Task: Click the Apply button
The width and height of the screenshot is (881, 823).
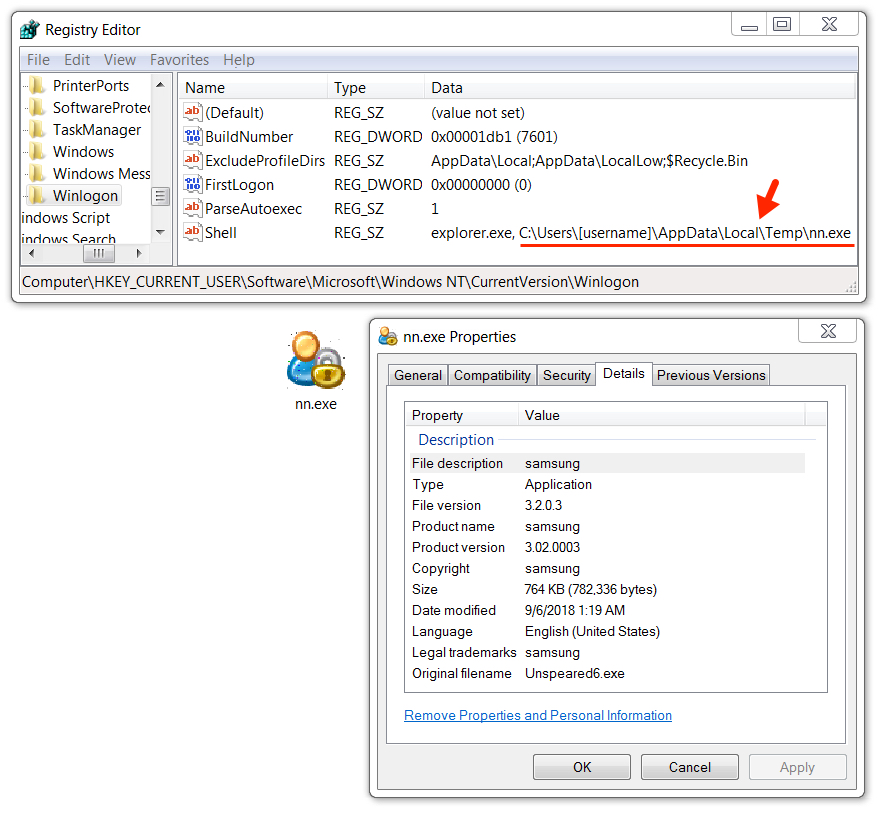Action: coord(797,767)
